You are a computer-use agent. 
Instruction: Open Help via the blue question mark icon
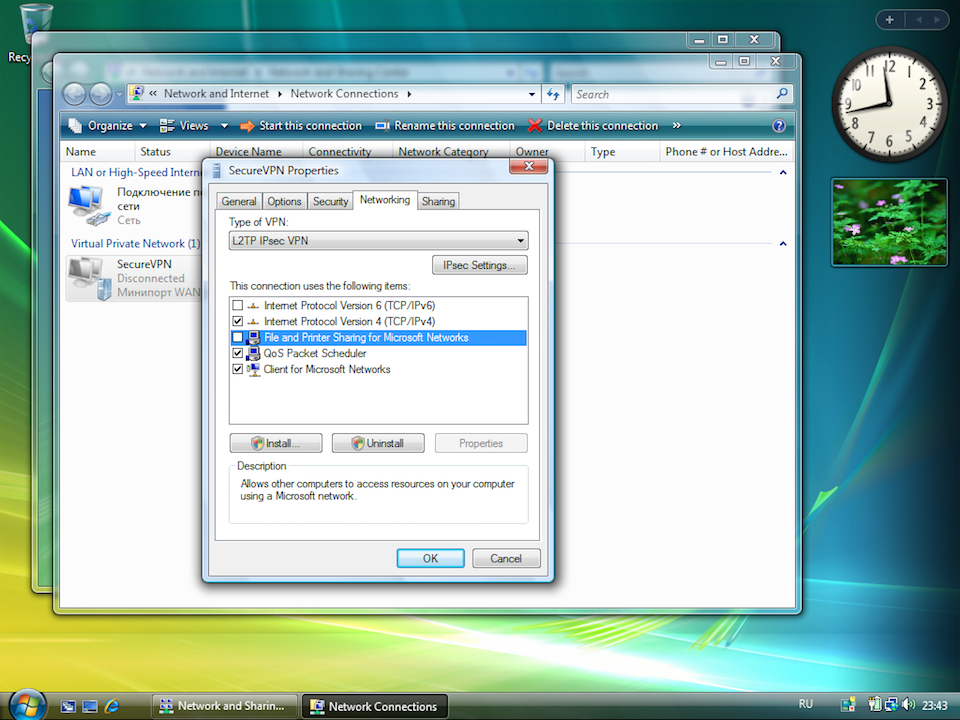[x=779, y=126]
